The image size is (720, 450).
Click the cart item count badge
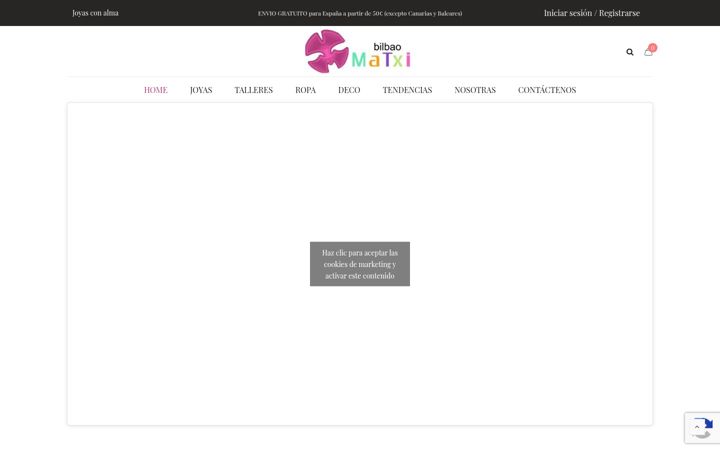point(652,48)
